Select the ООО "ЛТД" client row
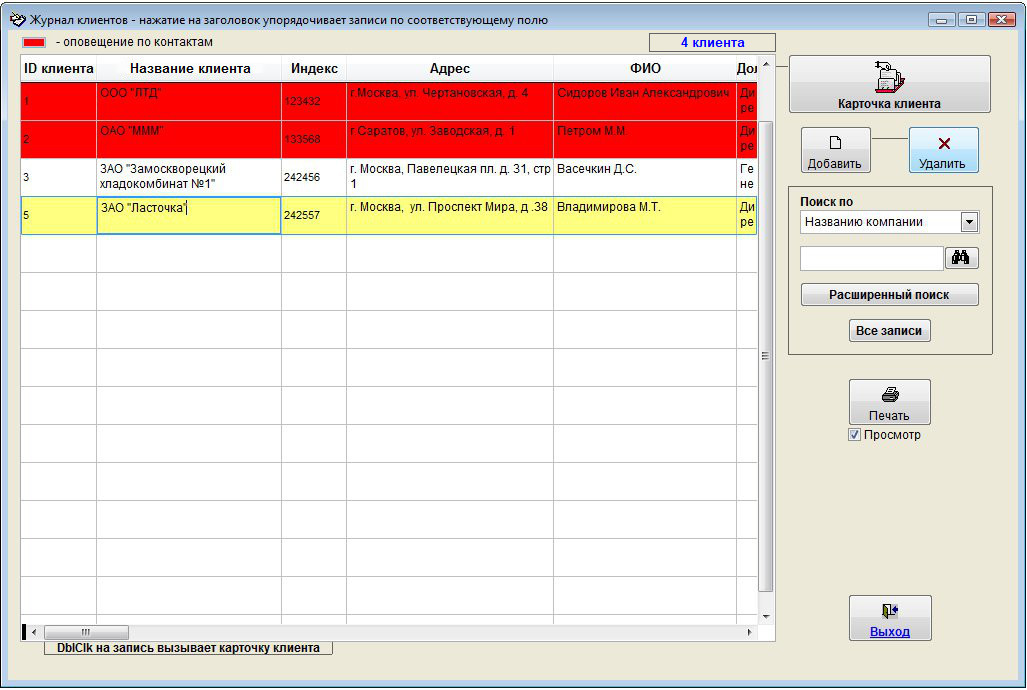 tap(189, 101)
